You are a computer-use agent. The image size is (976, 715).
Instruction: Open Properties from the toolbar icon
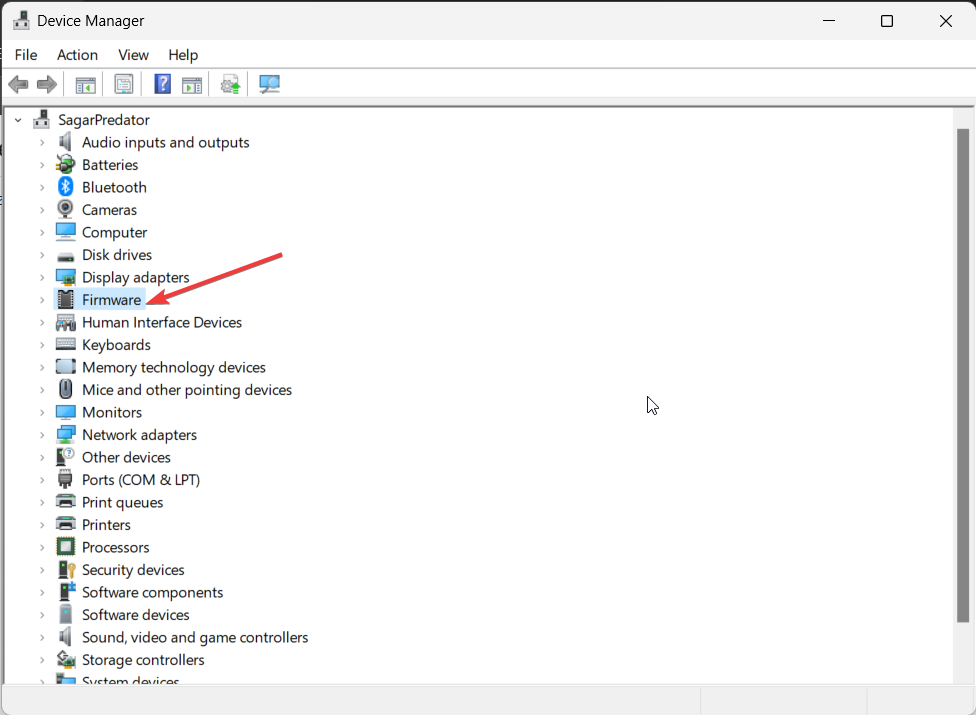click(124, 84)
